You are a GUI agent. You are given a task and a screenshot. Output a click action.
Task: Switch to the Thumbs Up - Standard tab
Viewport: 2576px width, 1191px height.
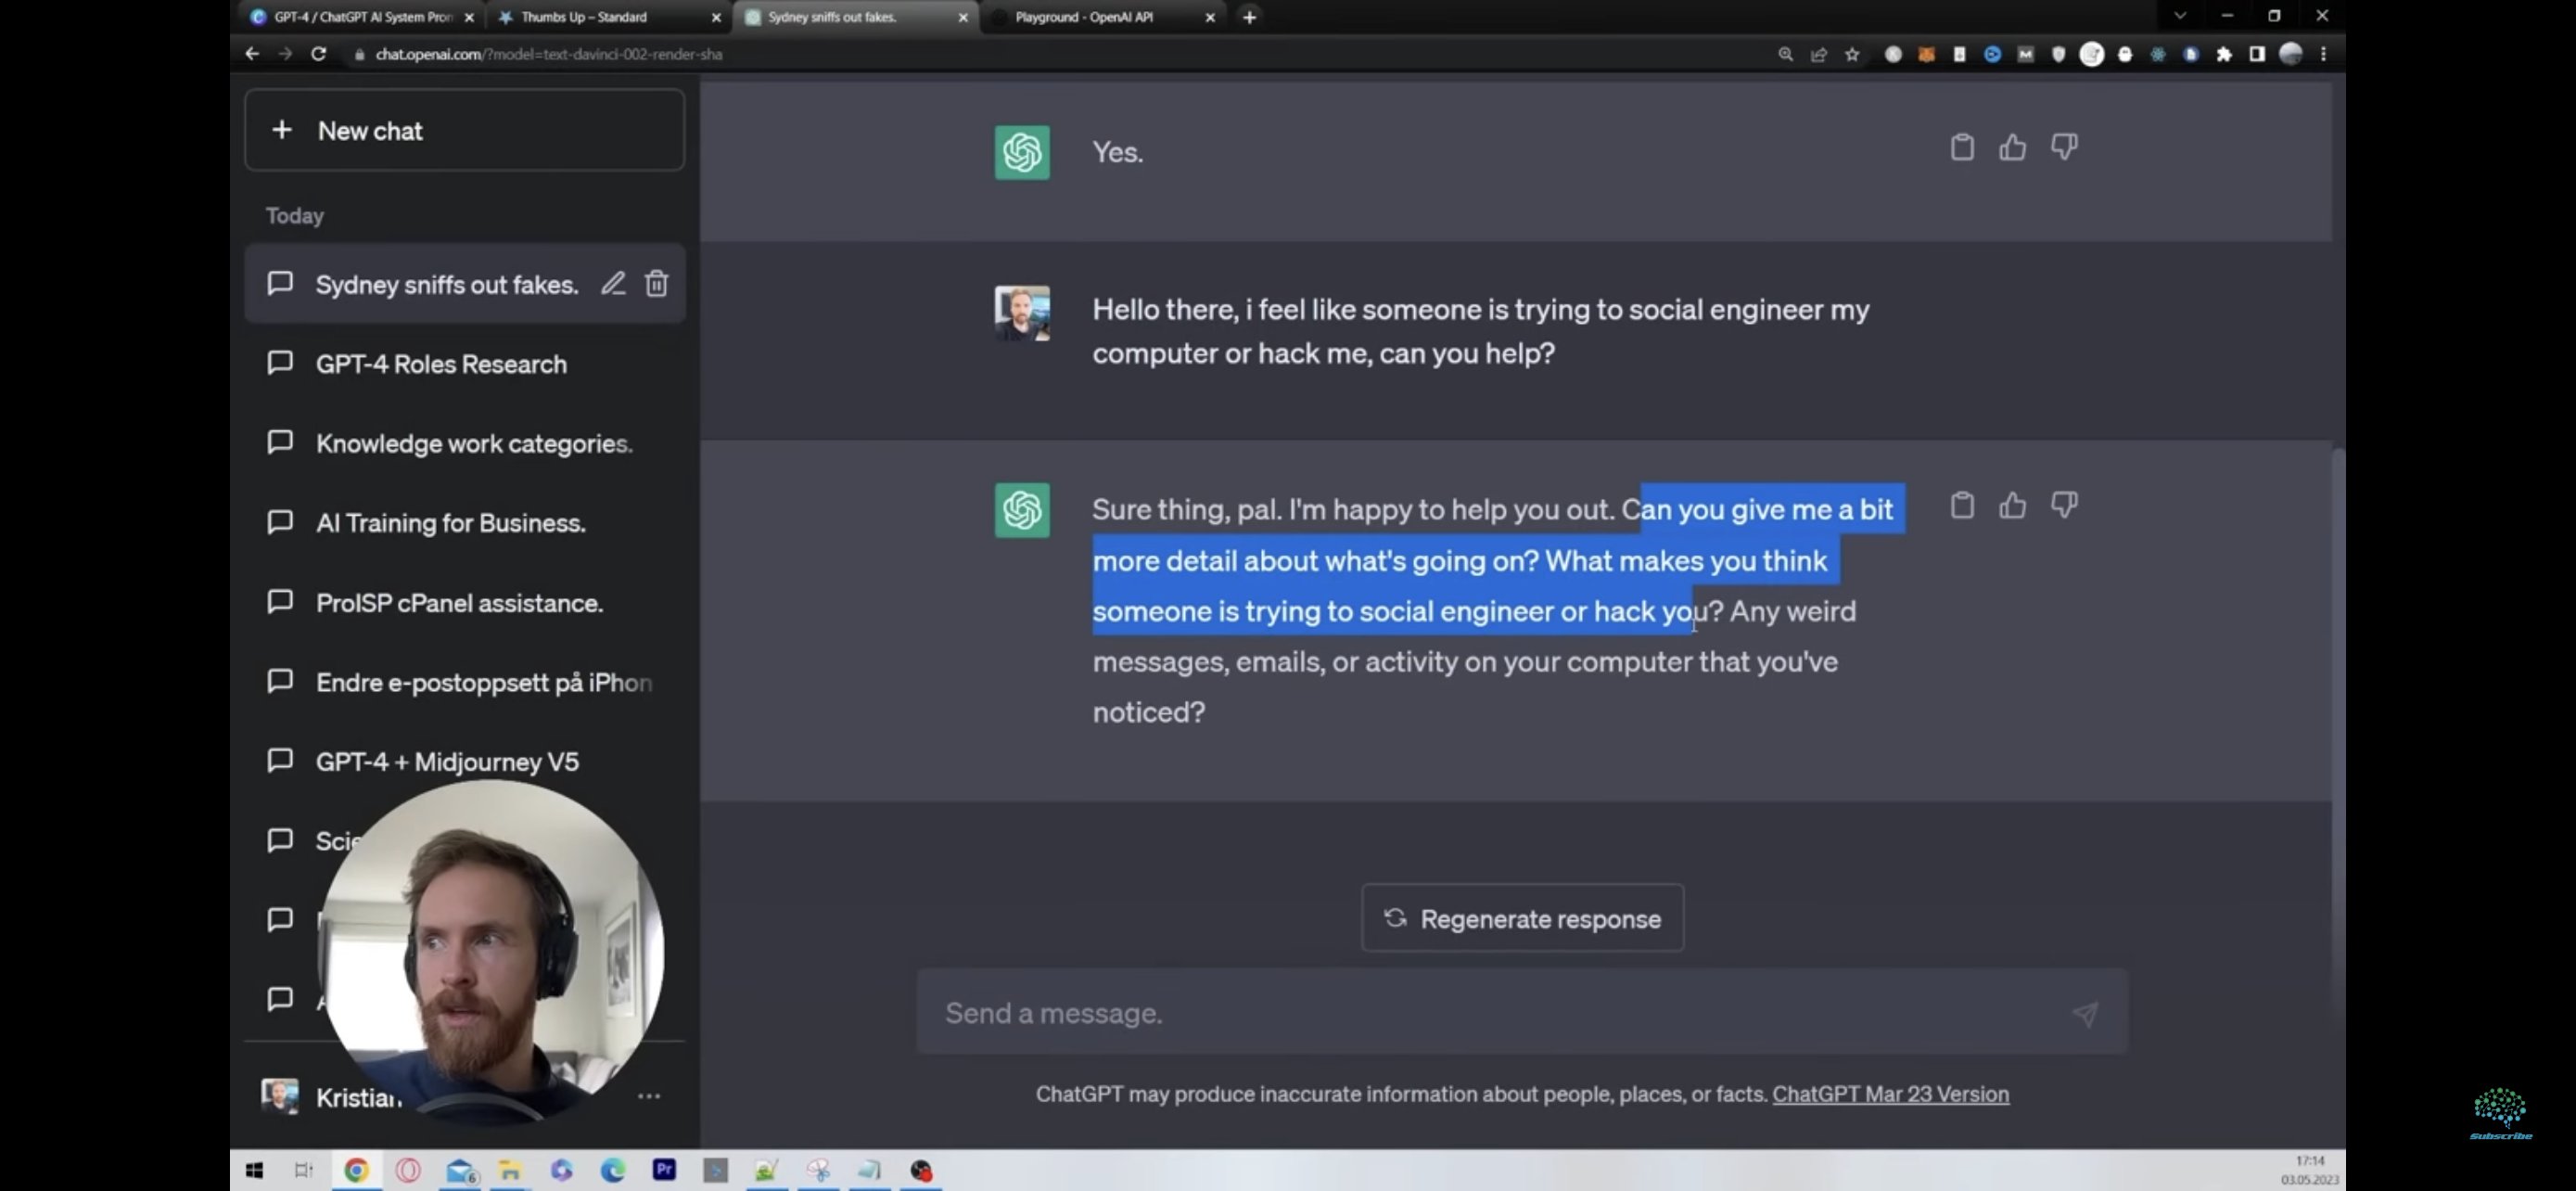[x=584, y=17]
